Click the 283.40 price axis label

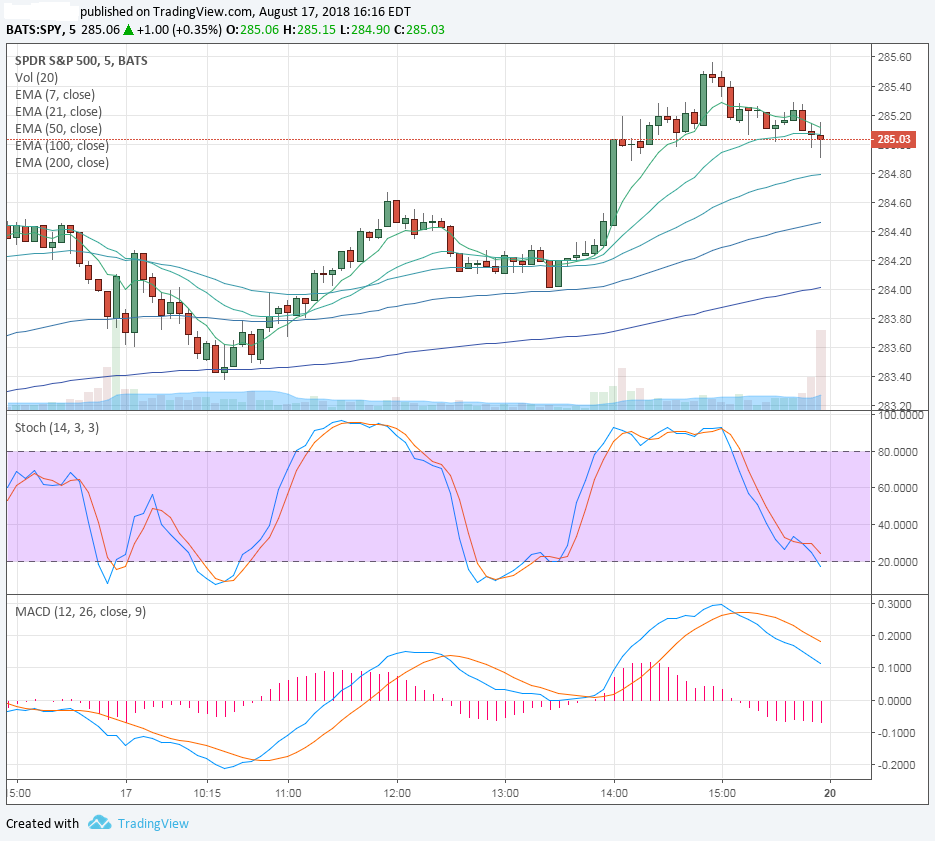coord(894,377)
